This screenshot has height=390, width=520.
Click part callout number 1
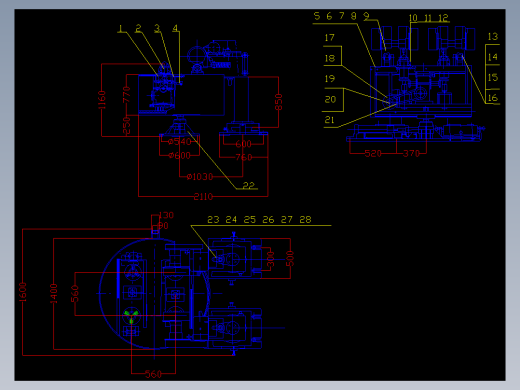pos(121,29)
